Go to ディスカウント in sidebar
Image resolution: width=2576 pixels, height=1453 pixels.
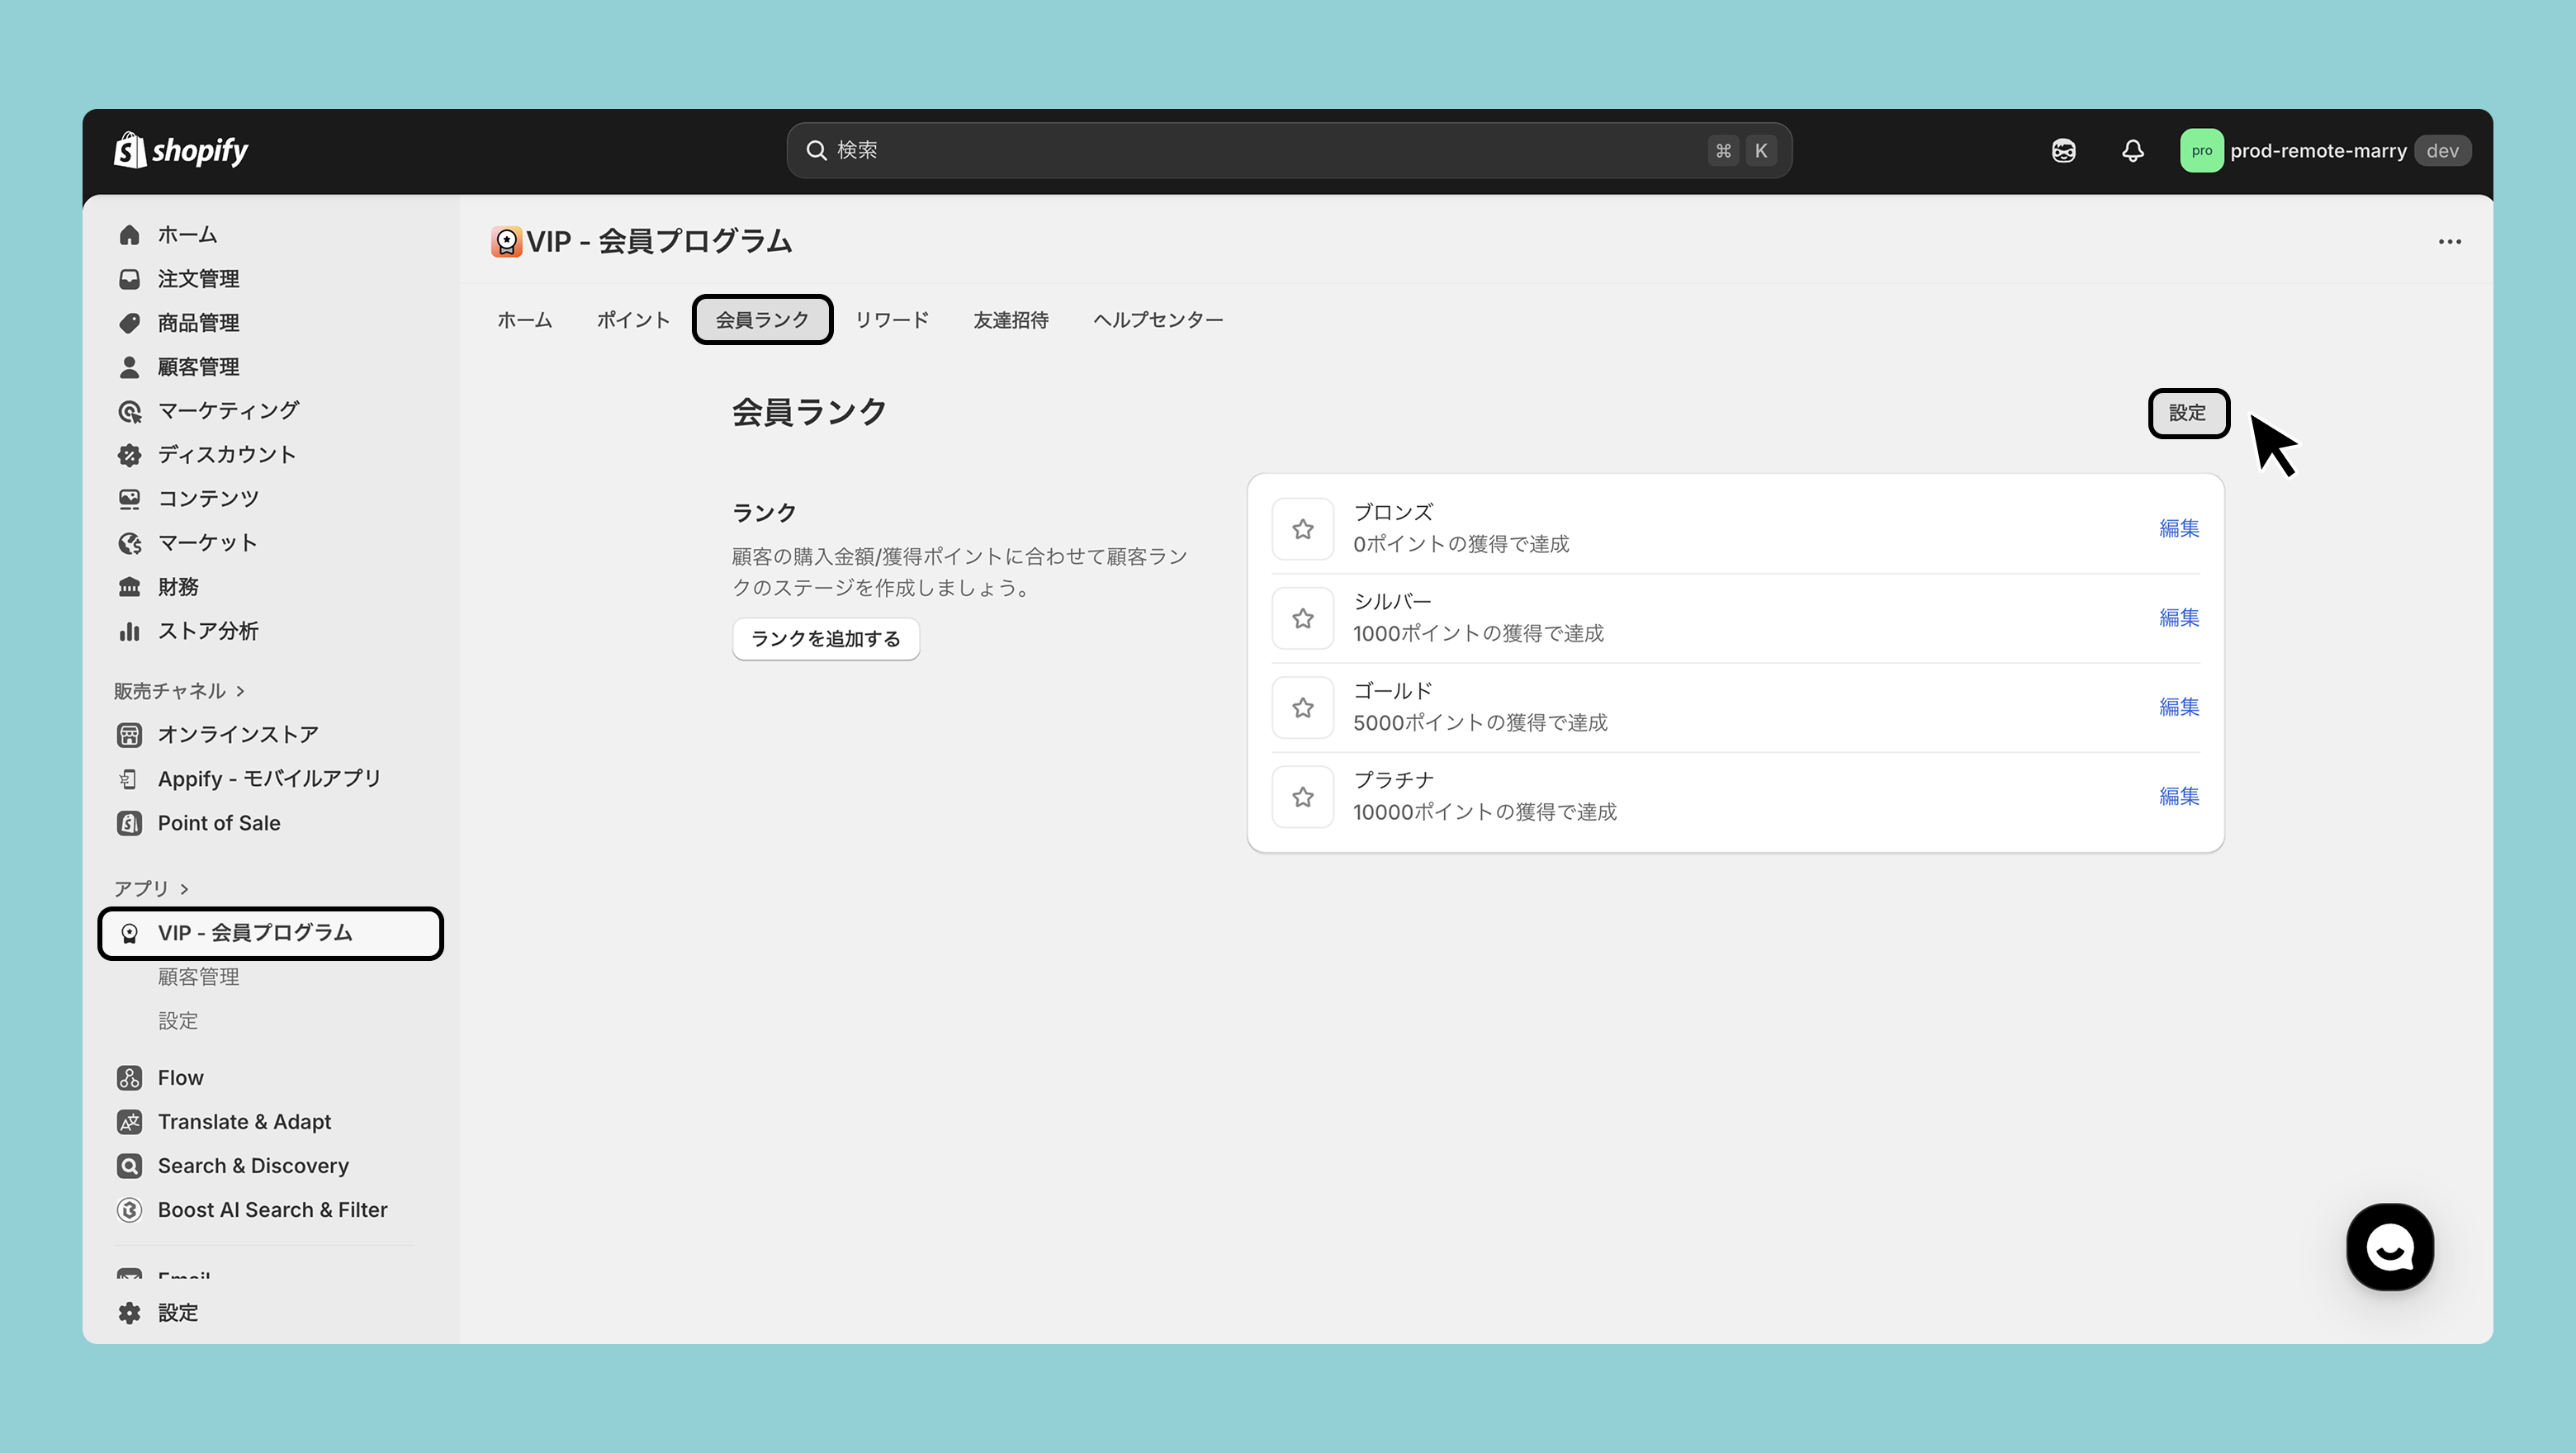(x=226, y=454)
